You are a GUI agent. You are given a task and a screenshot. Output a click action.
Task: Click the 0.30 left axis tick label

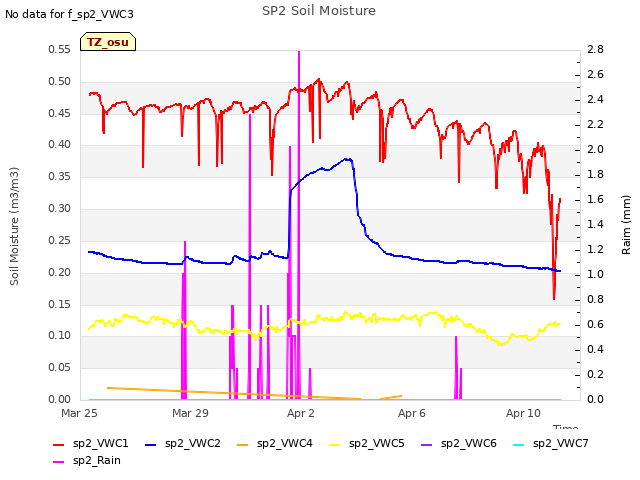pos(60,209)
